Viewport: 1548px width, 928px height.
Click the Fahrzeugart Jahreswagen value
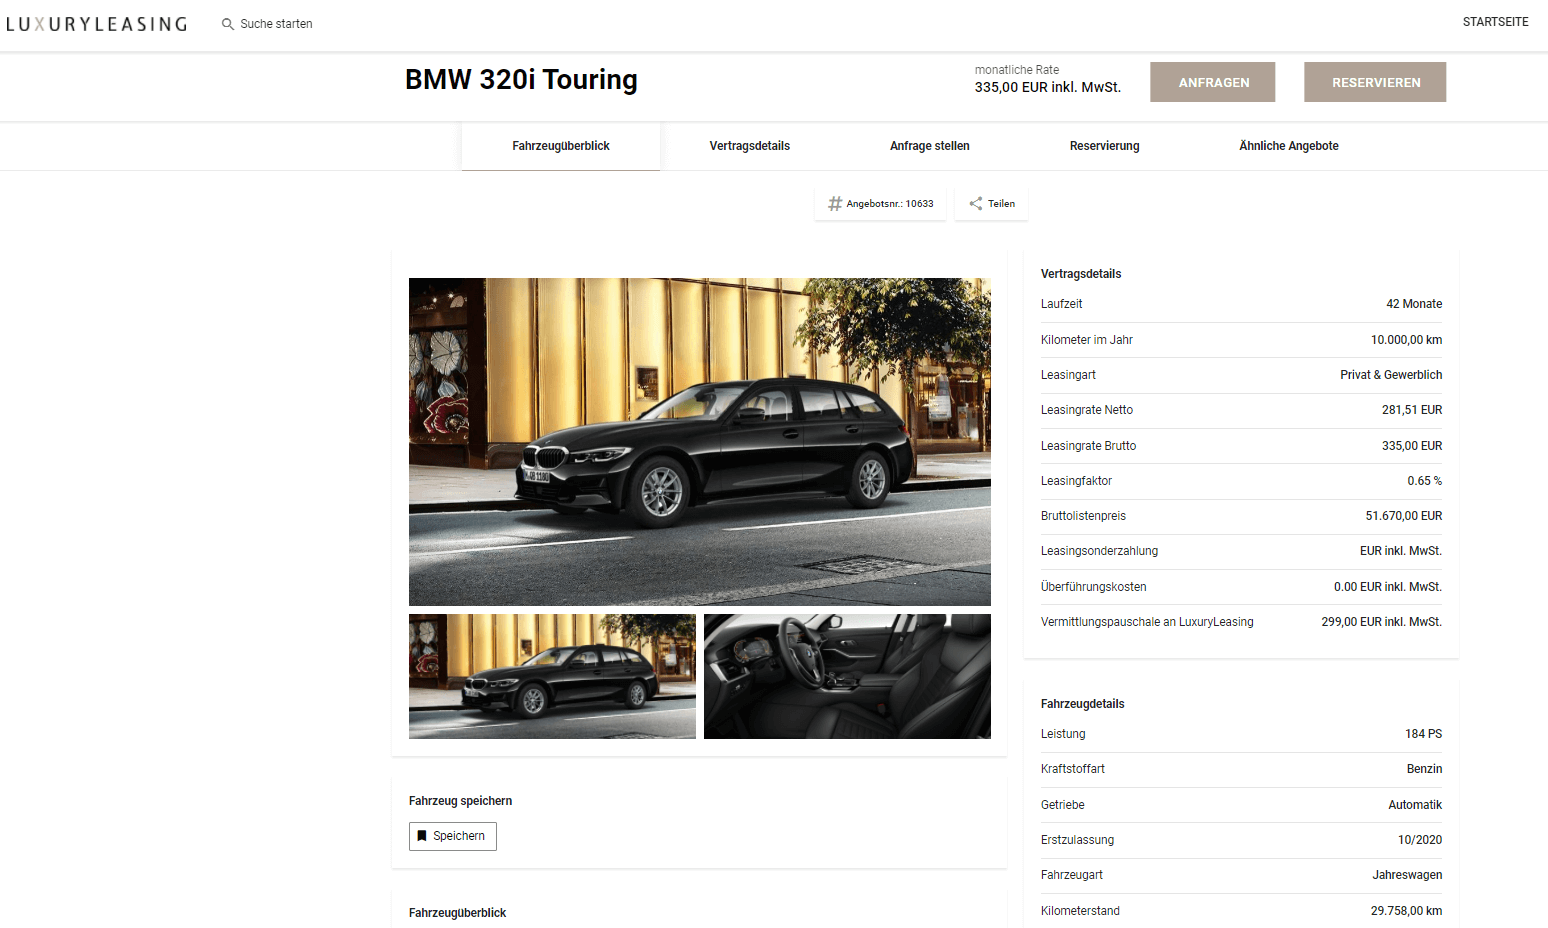(x=1407, y=875)
